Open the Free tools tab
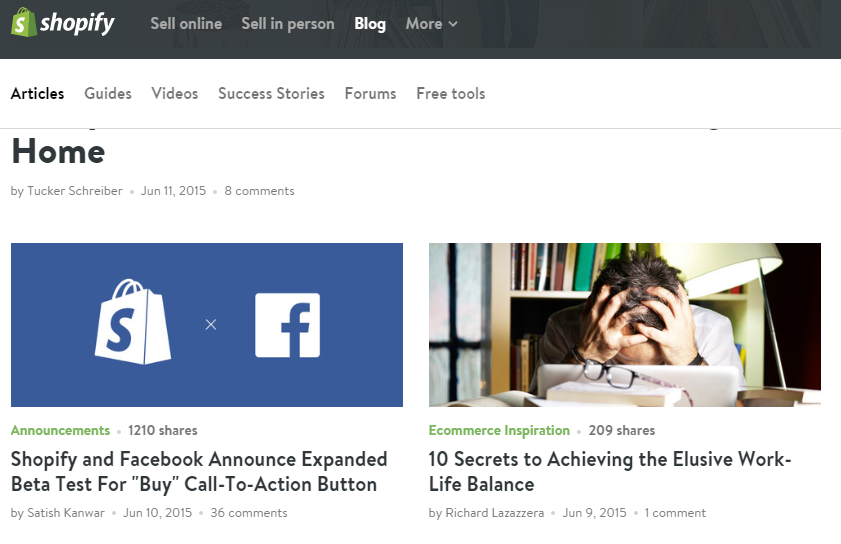 (451, 93)
